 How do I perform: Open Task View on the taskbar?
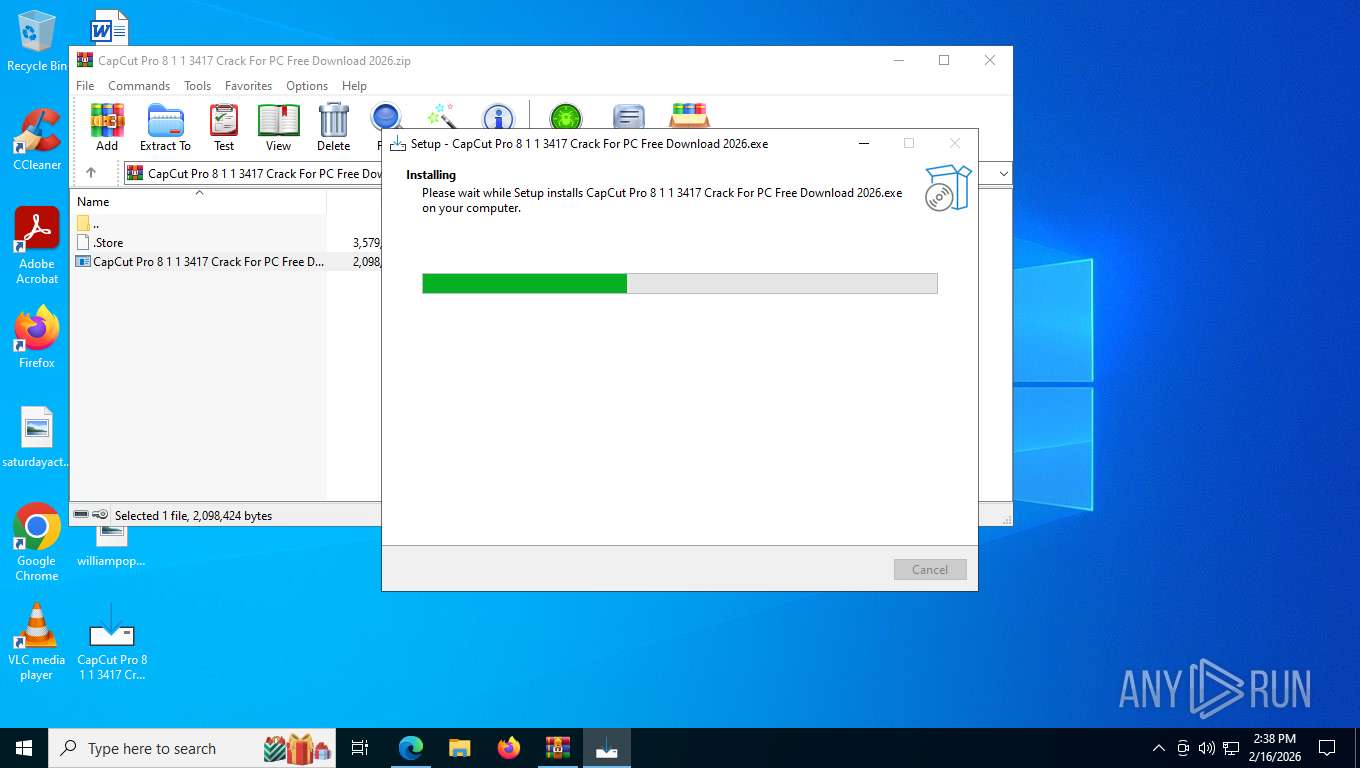click(361, 748)
